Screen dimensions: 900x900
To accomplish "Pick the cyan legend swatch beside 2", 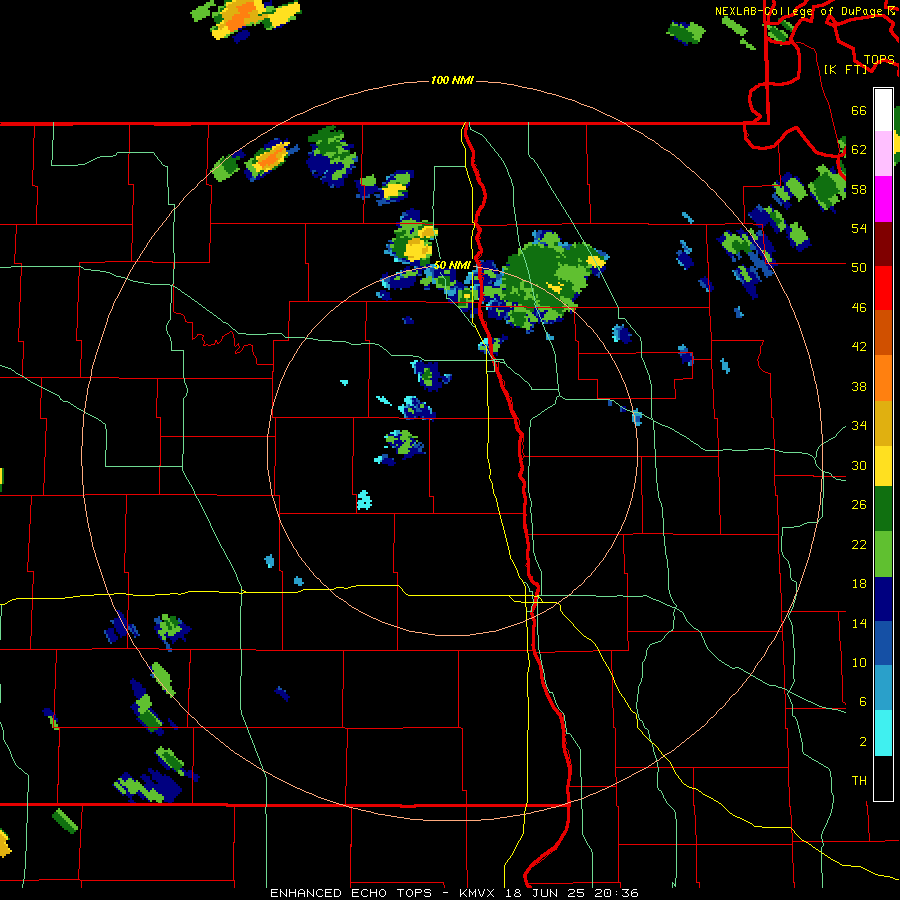I will [883, 733].
